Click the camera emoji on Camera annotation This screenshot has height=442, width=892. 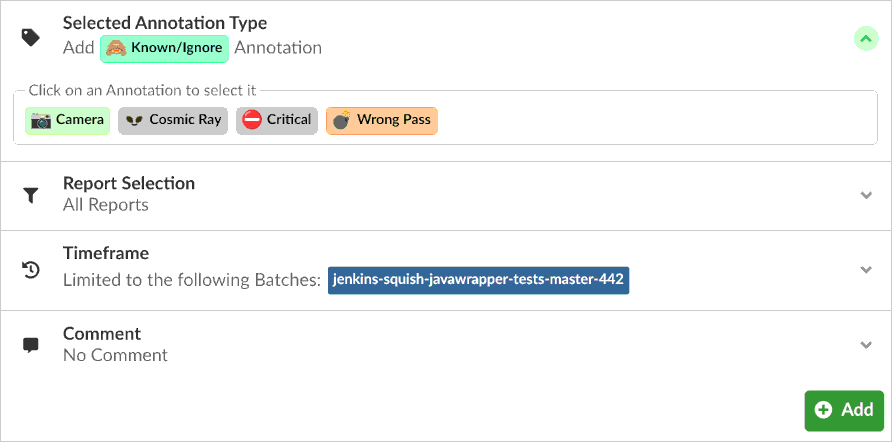coord(41,120)
